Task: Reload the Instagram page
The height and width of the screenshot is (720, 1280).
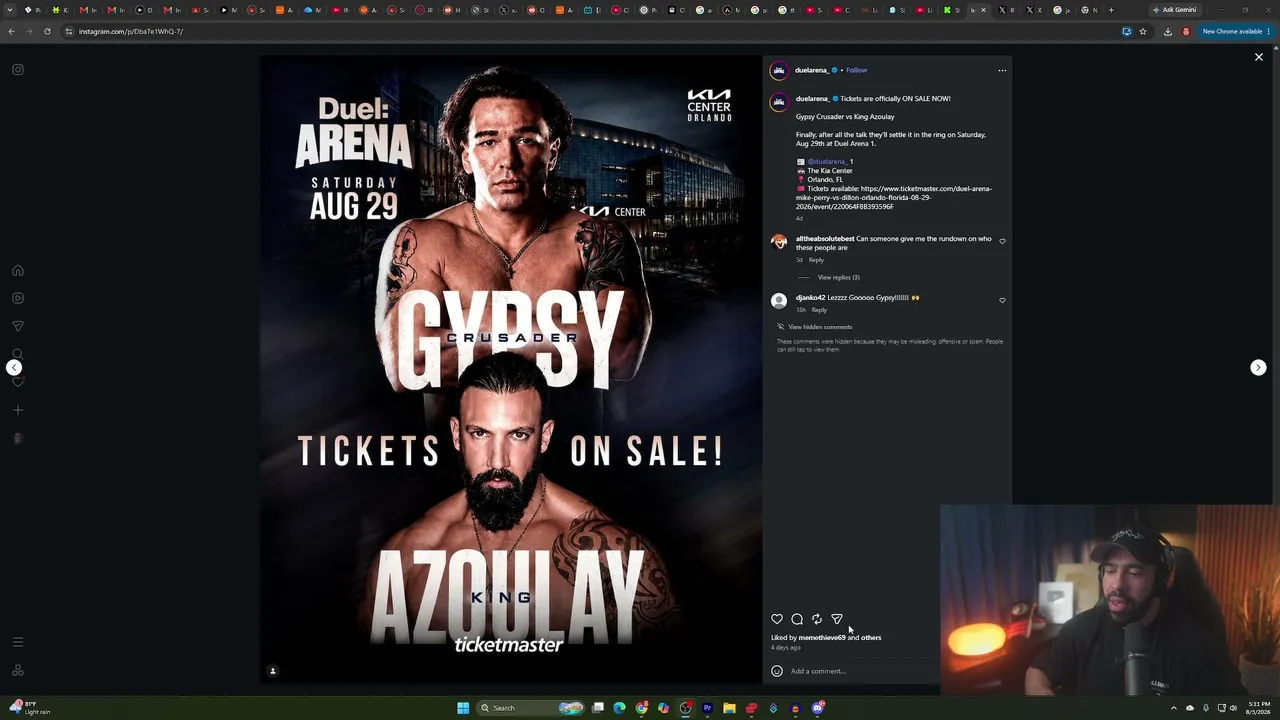Action: (x=47, y=31)
